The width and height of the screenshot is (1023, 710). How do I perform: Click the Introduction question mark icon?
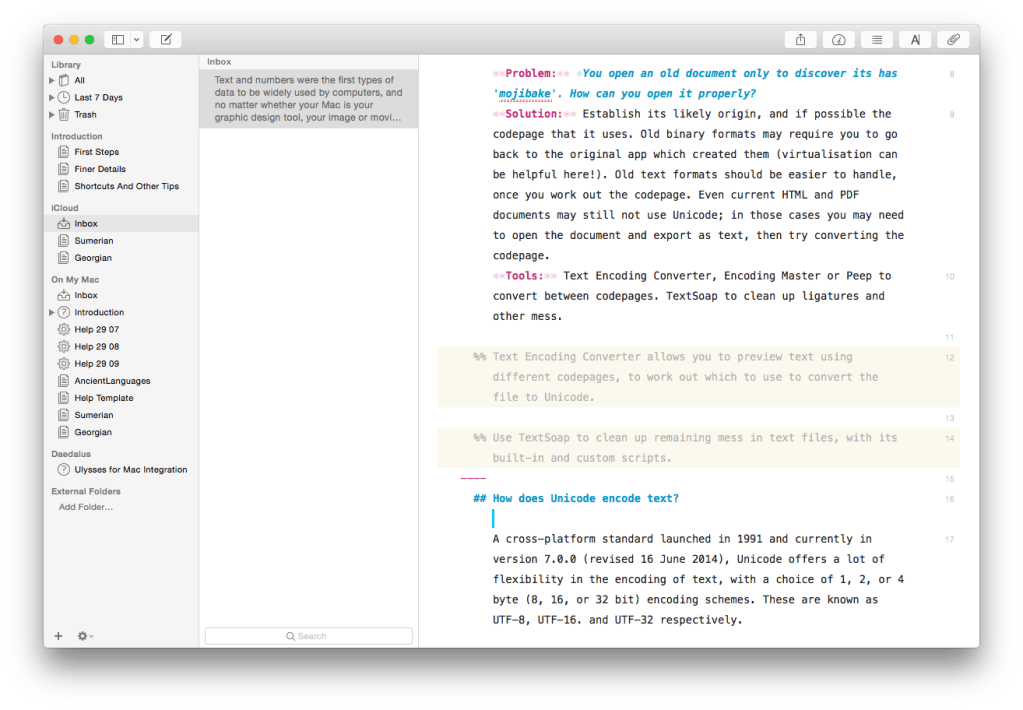[63, 313]
